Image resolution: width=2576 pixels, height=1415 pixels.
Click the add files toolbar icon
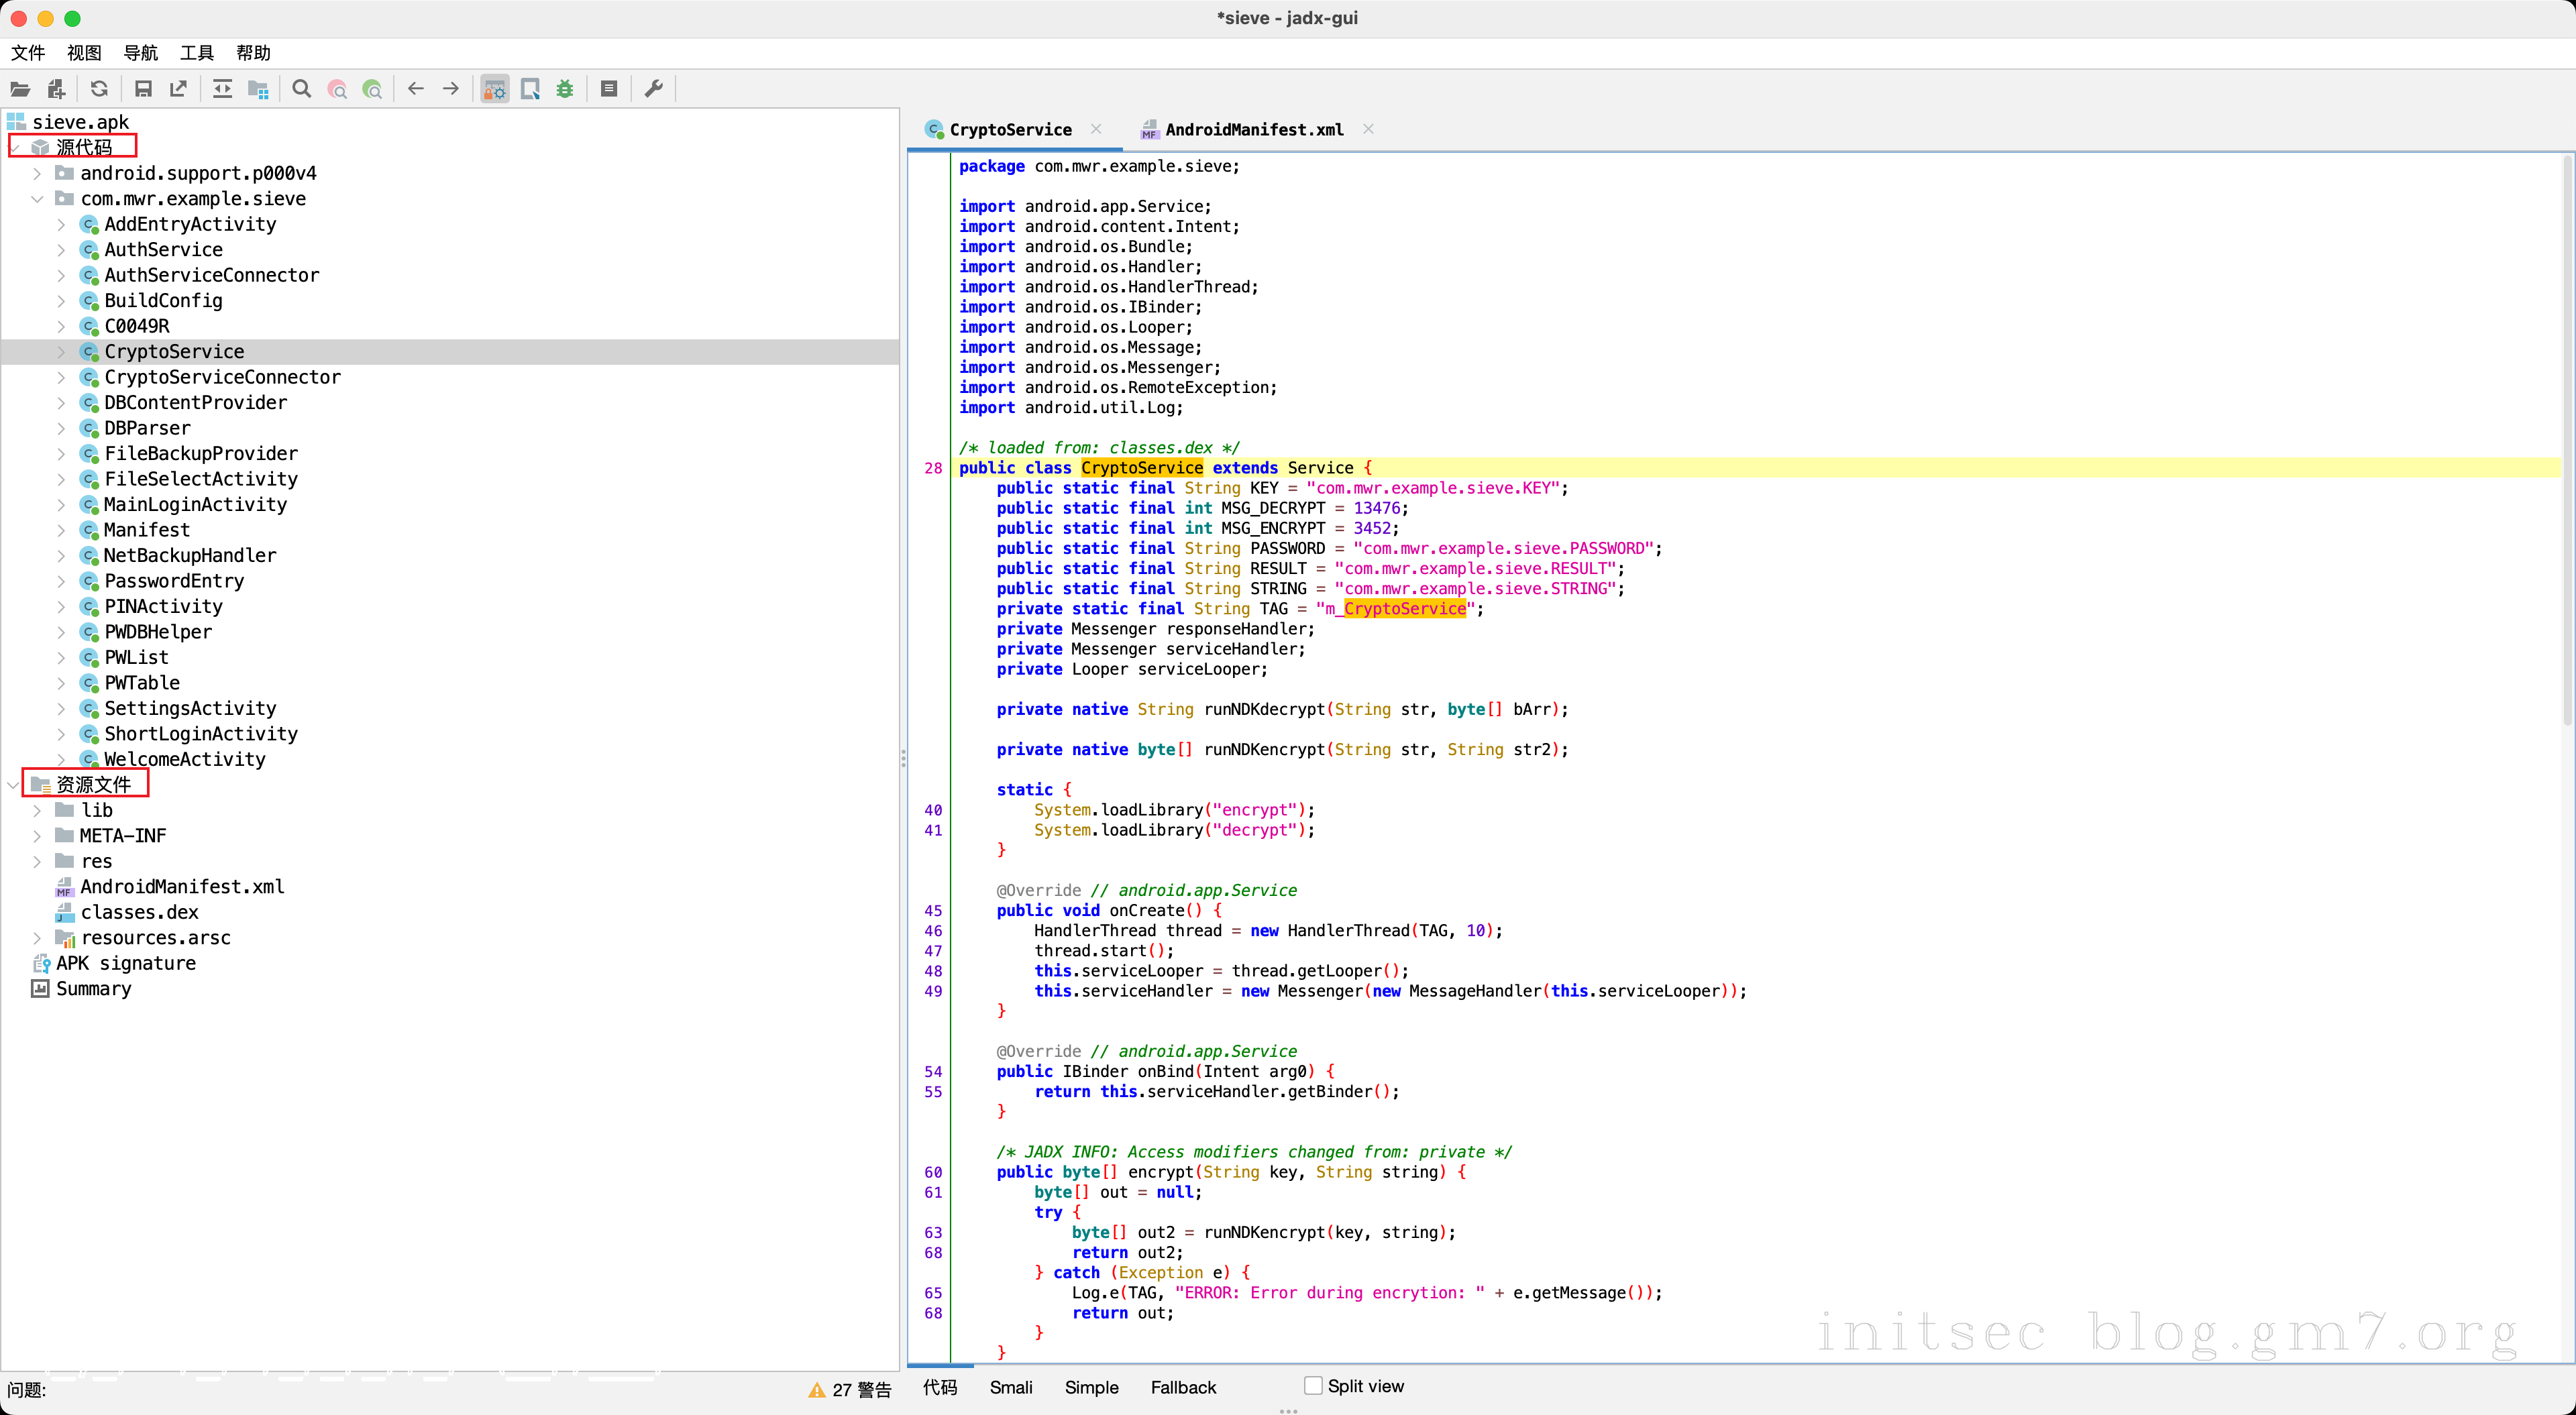[56, 89]
